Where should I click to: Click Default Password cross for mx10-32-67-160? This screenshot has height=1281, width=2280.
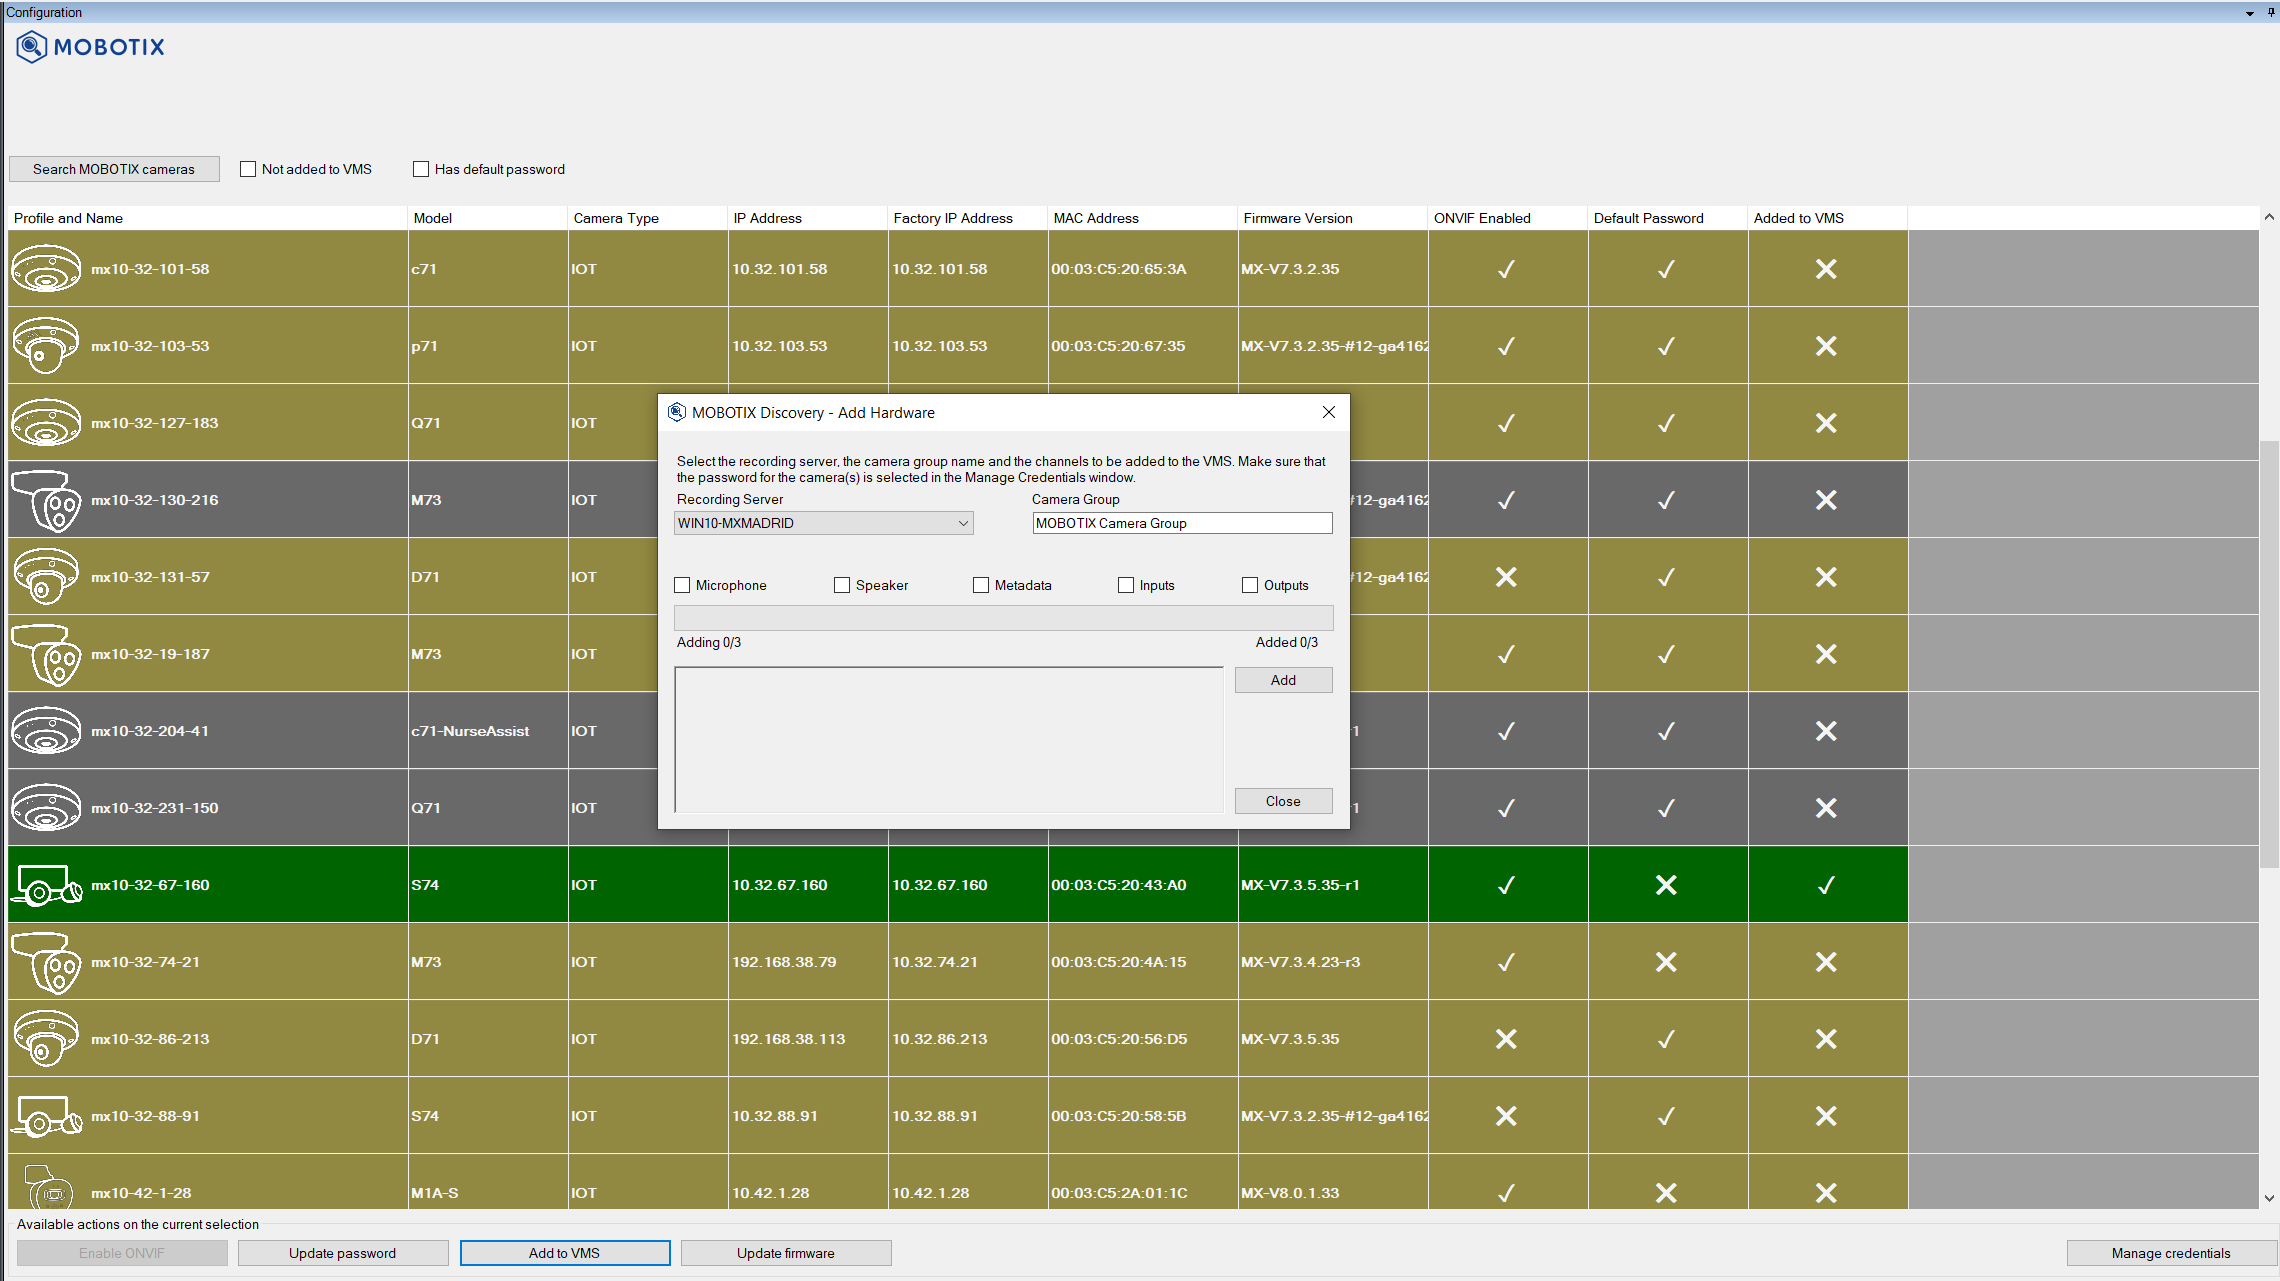point(1666,885)
